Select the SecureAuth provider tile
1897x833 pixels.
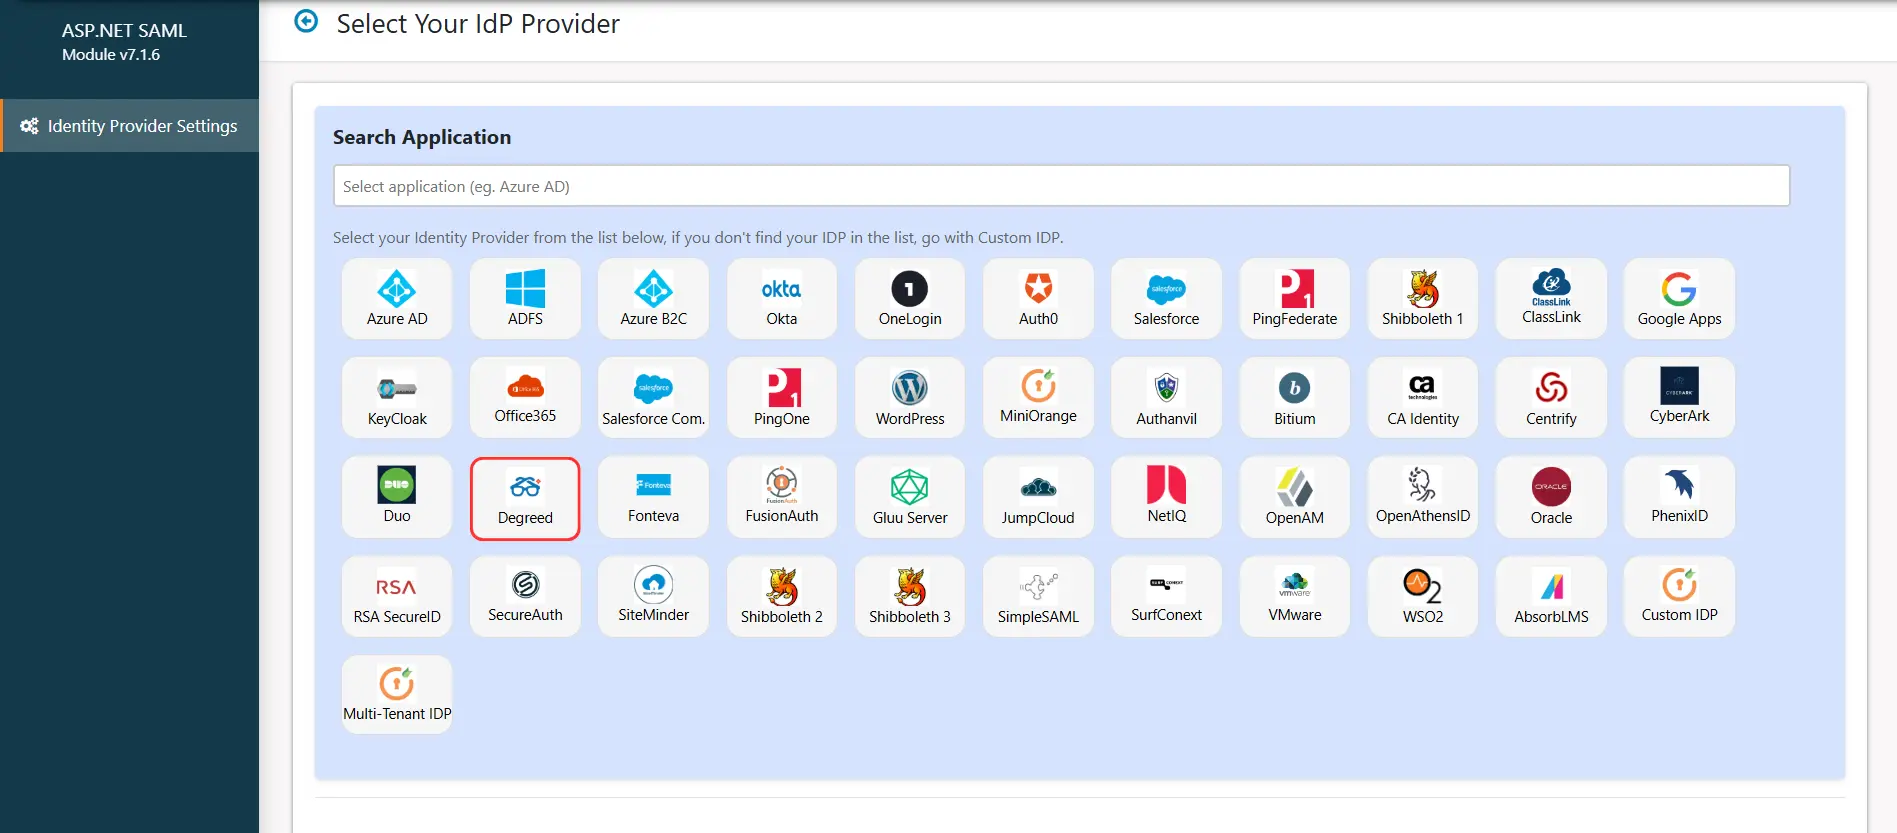(x=525, y=596)
